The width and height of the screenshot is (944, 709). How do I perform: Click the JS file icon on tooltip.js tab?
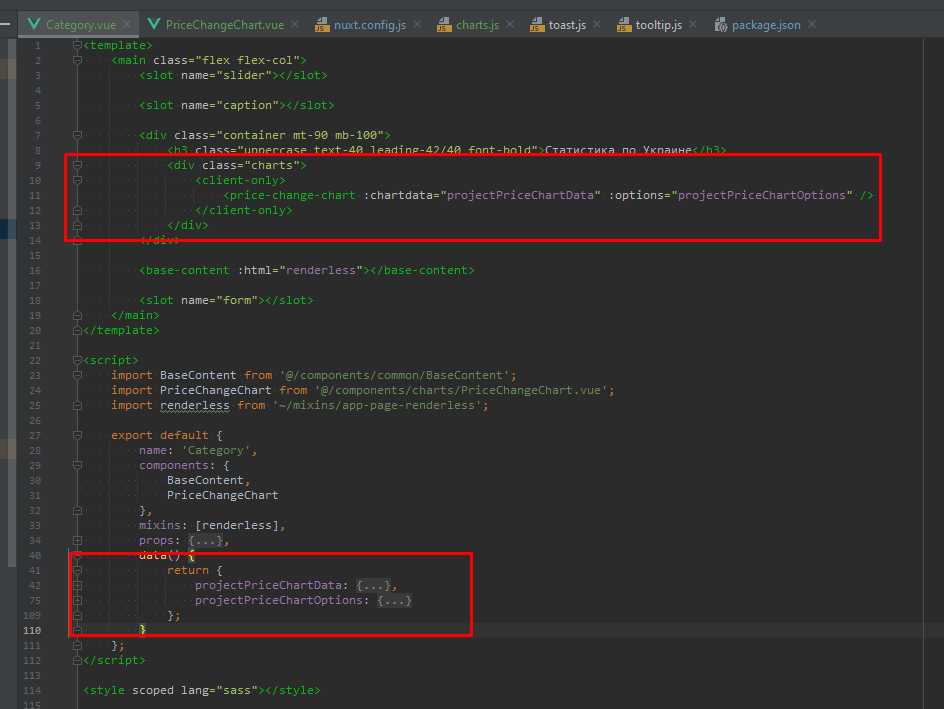[624, 25]
